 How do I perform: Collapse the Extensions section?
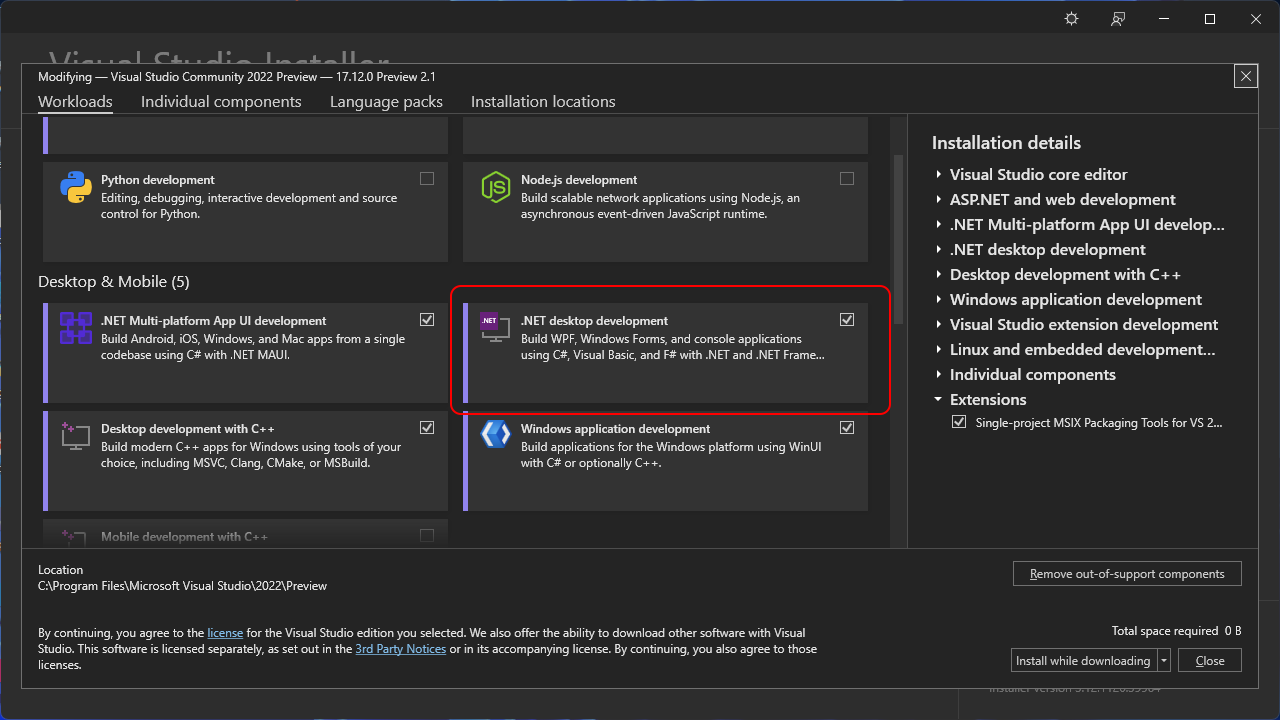click(x=939, y=400)
